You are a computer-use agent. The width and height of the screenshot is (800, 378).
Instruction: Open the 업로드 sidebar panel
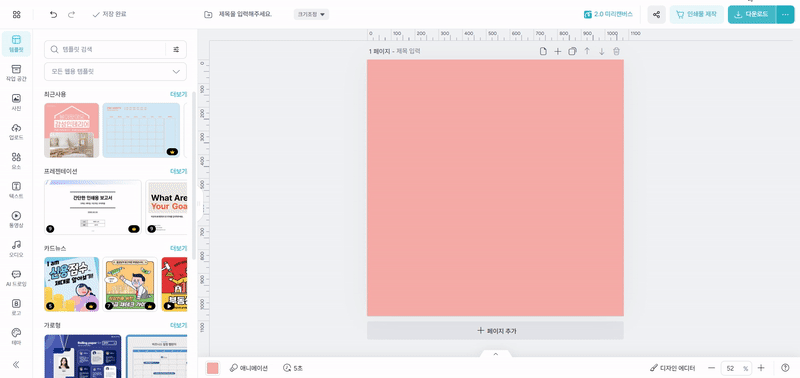[16, 132]
